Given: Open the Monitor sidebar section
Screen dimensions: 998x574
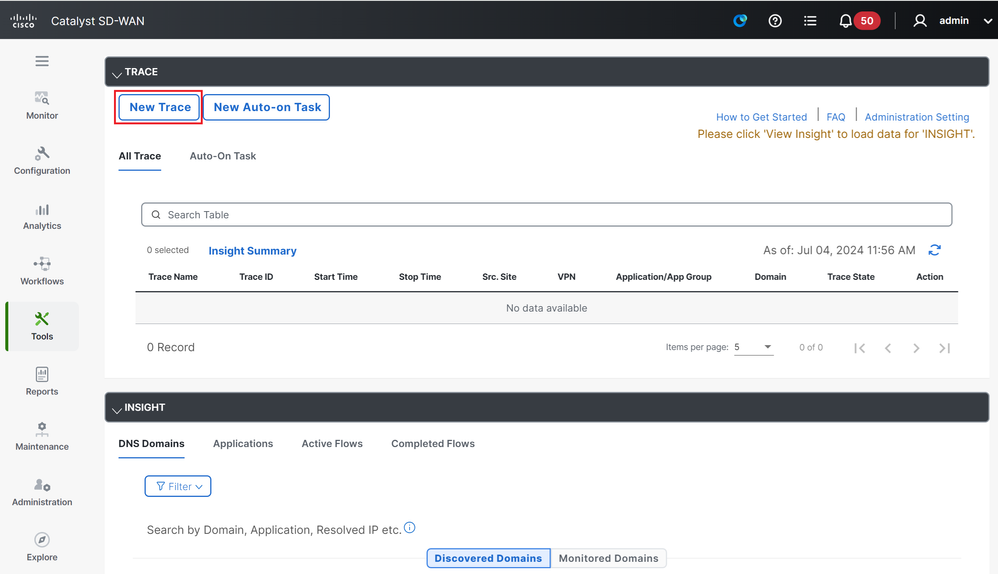Looking at the screenshot, I should pyautogui.click(x=42, y=106).
